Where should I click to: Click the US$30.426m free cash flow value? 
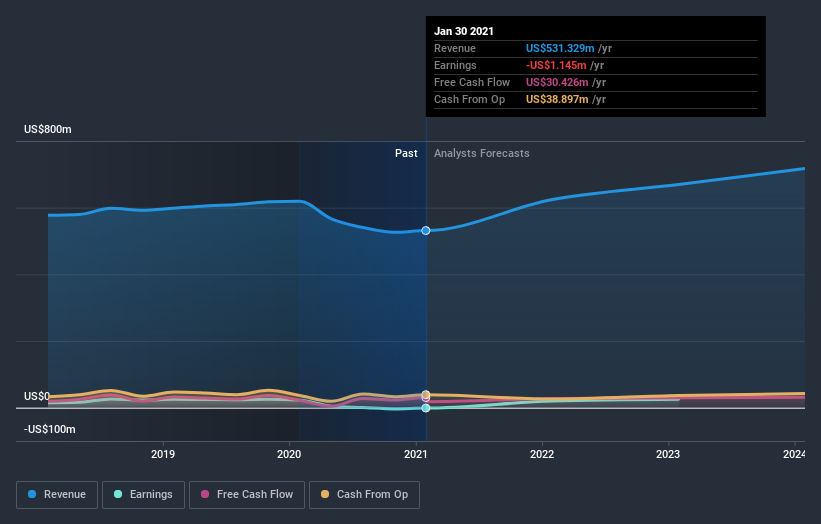[557, 82]
